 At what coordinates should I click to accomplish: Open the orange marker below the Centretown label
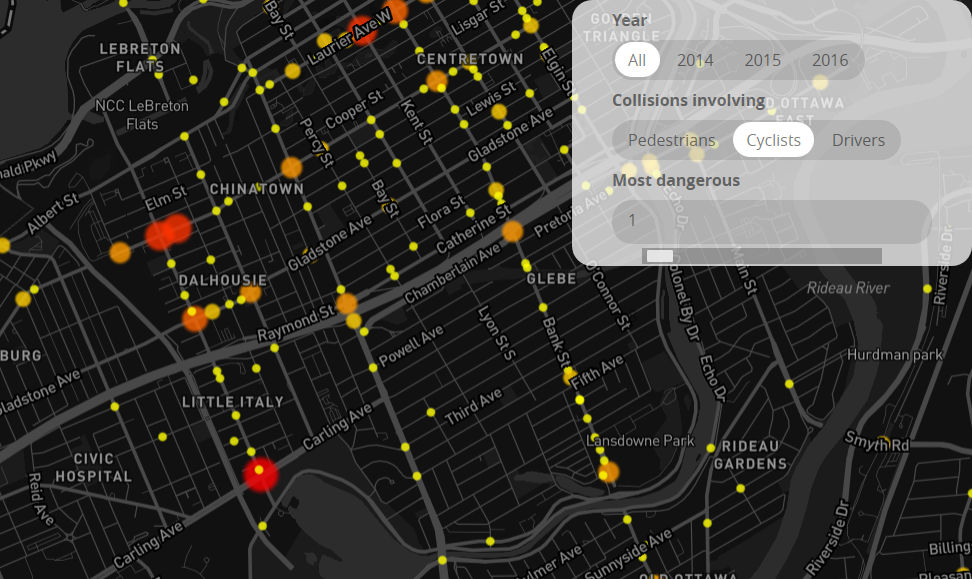click(437, 81)
